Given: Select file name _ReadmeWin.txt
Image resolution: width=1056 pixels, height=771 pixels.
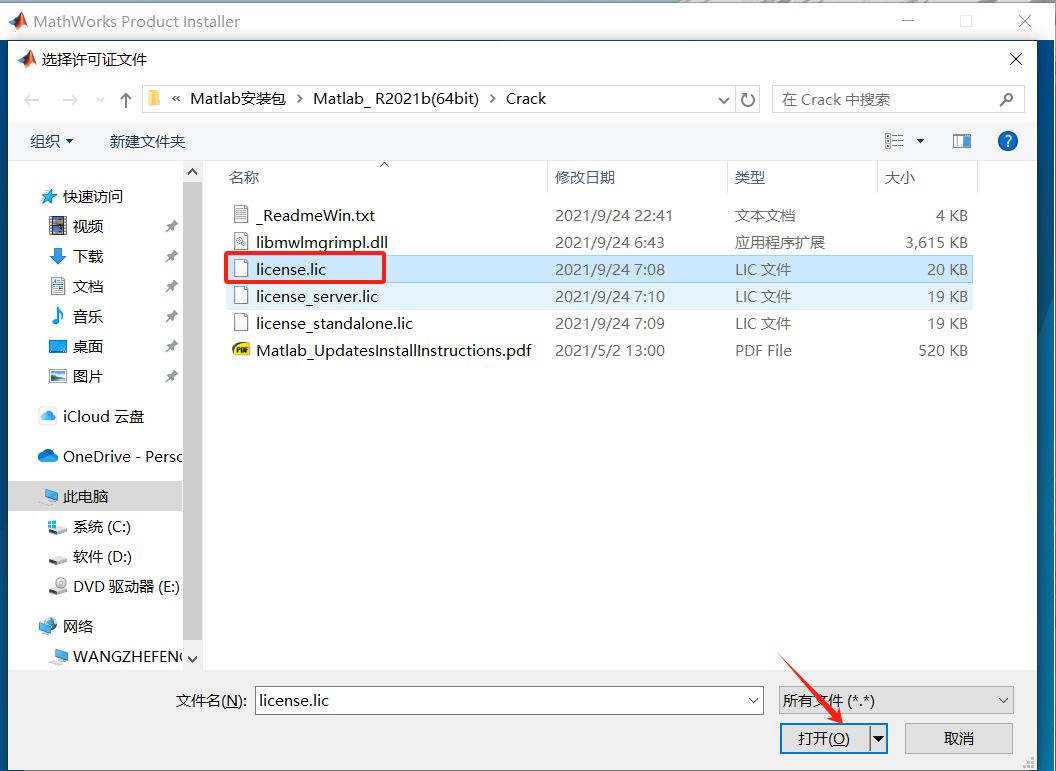Looking at the screenshot, I should (315, 215).
